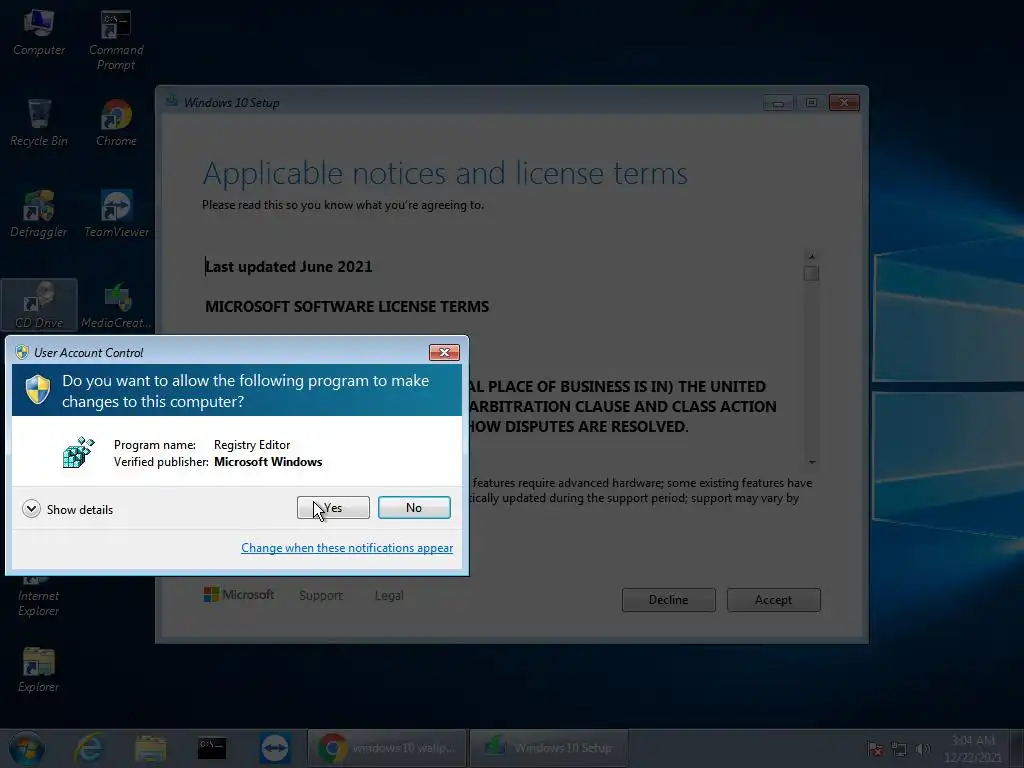
Task: Click license text scrollbar up arrow
Action: [811, 257]
